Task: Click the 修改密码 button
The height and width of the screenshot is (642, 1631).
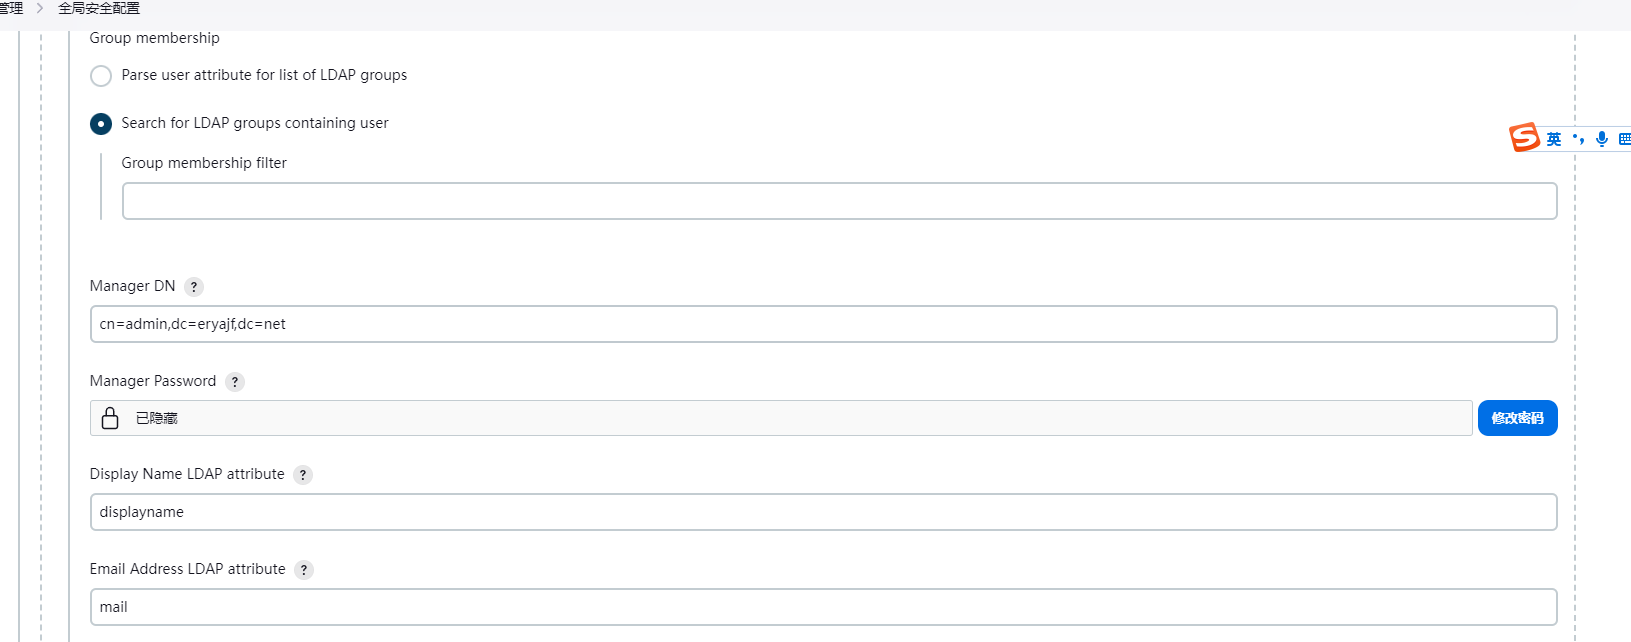Action: coord(1517,418)
